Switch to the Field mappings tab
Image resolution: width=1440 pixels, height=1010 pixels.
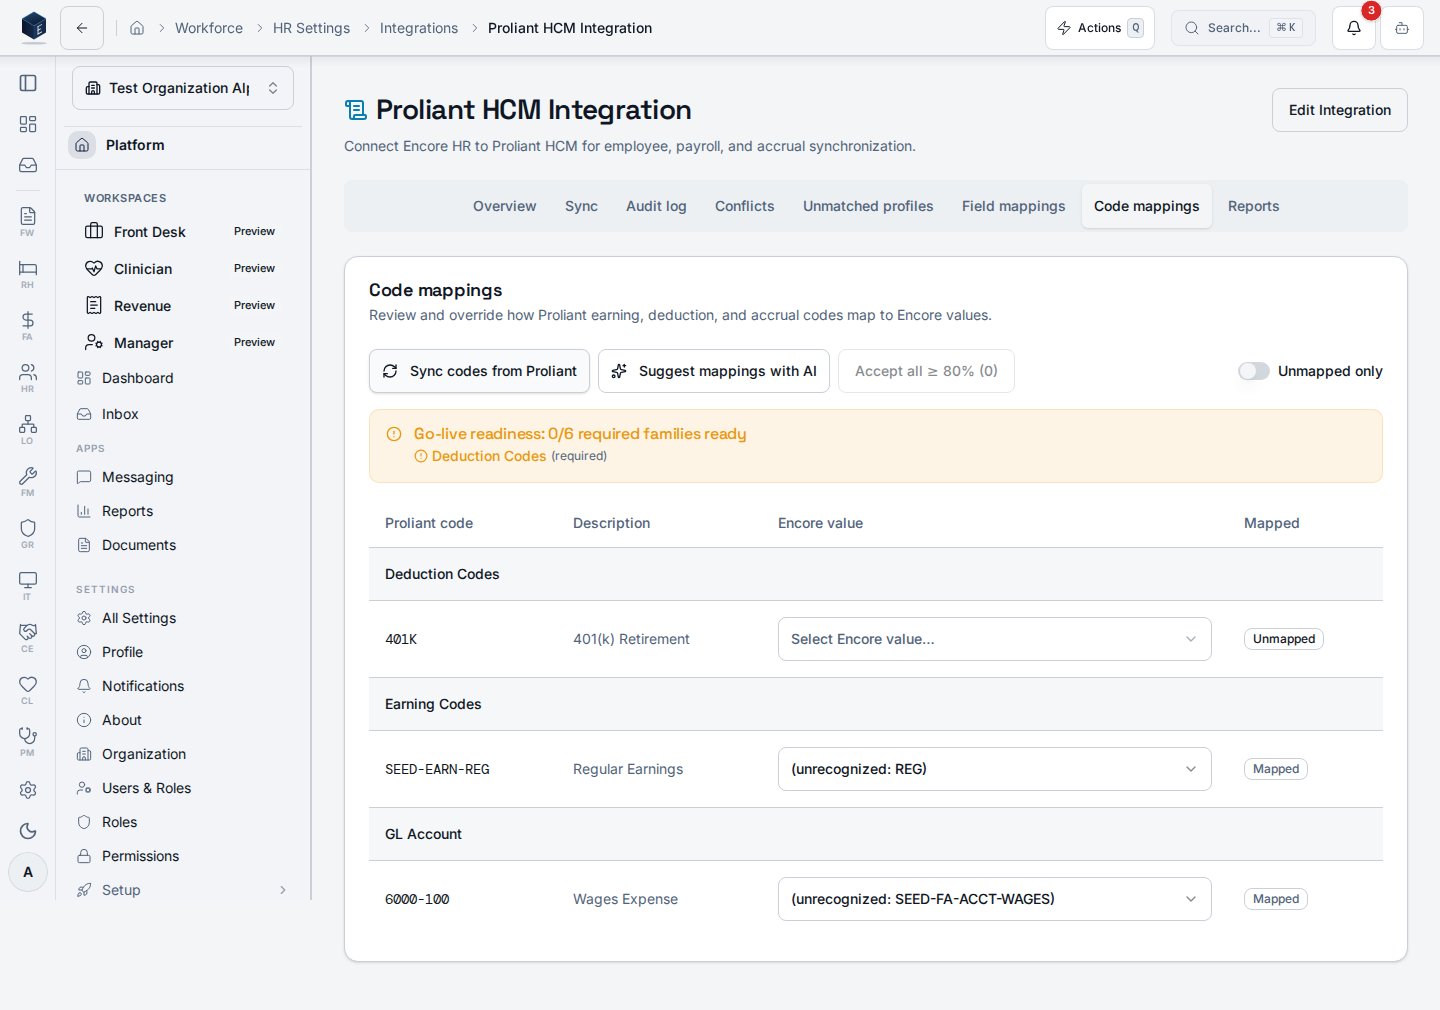pos(1013,206)
